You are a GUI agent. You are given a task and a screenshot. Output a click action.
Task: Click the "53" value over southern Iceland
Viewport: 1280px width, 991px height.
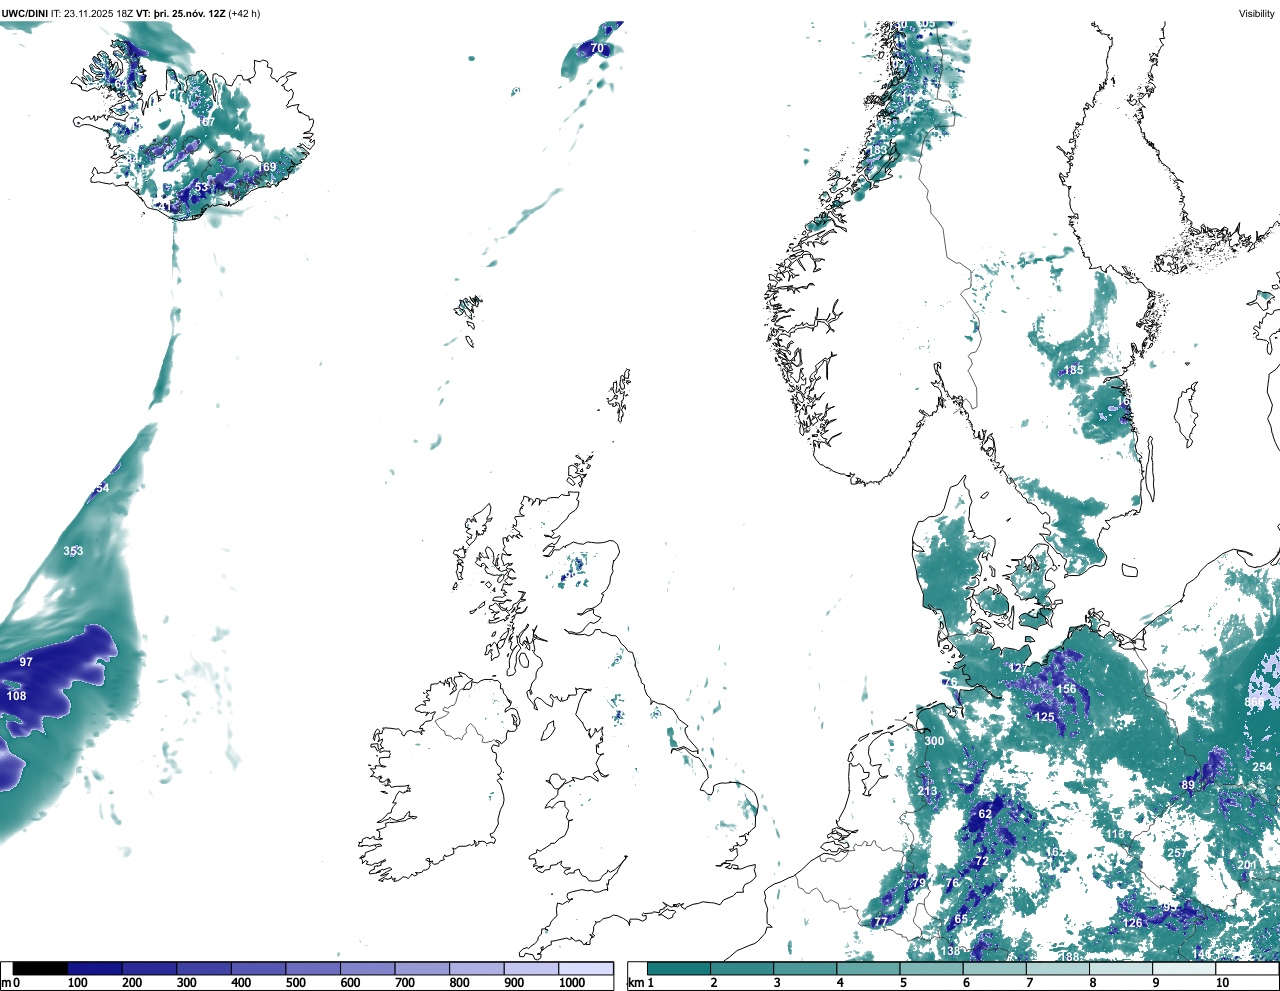pos(202,187)
